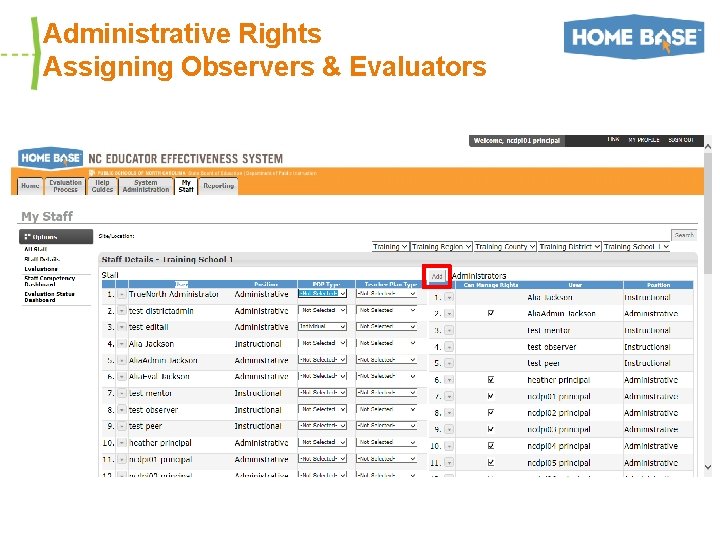Open the My Profile link
Image resolution: width=720 pixels, height=540 pixels.
pyautogui.click(x=644, y=140)
